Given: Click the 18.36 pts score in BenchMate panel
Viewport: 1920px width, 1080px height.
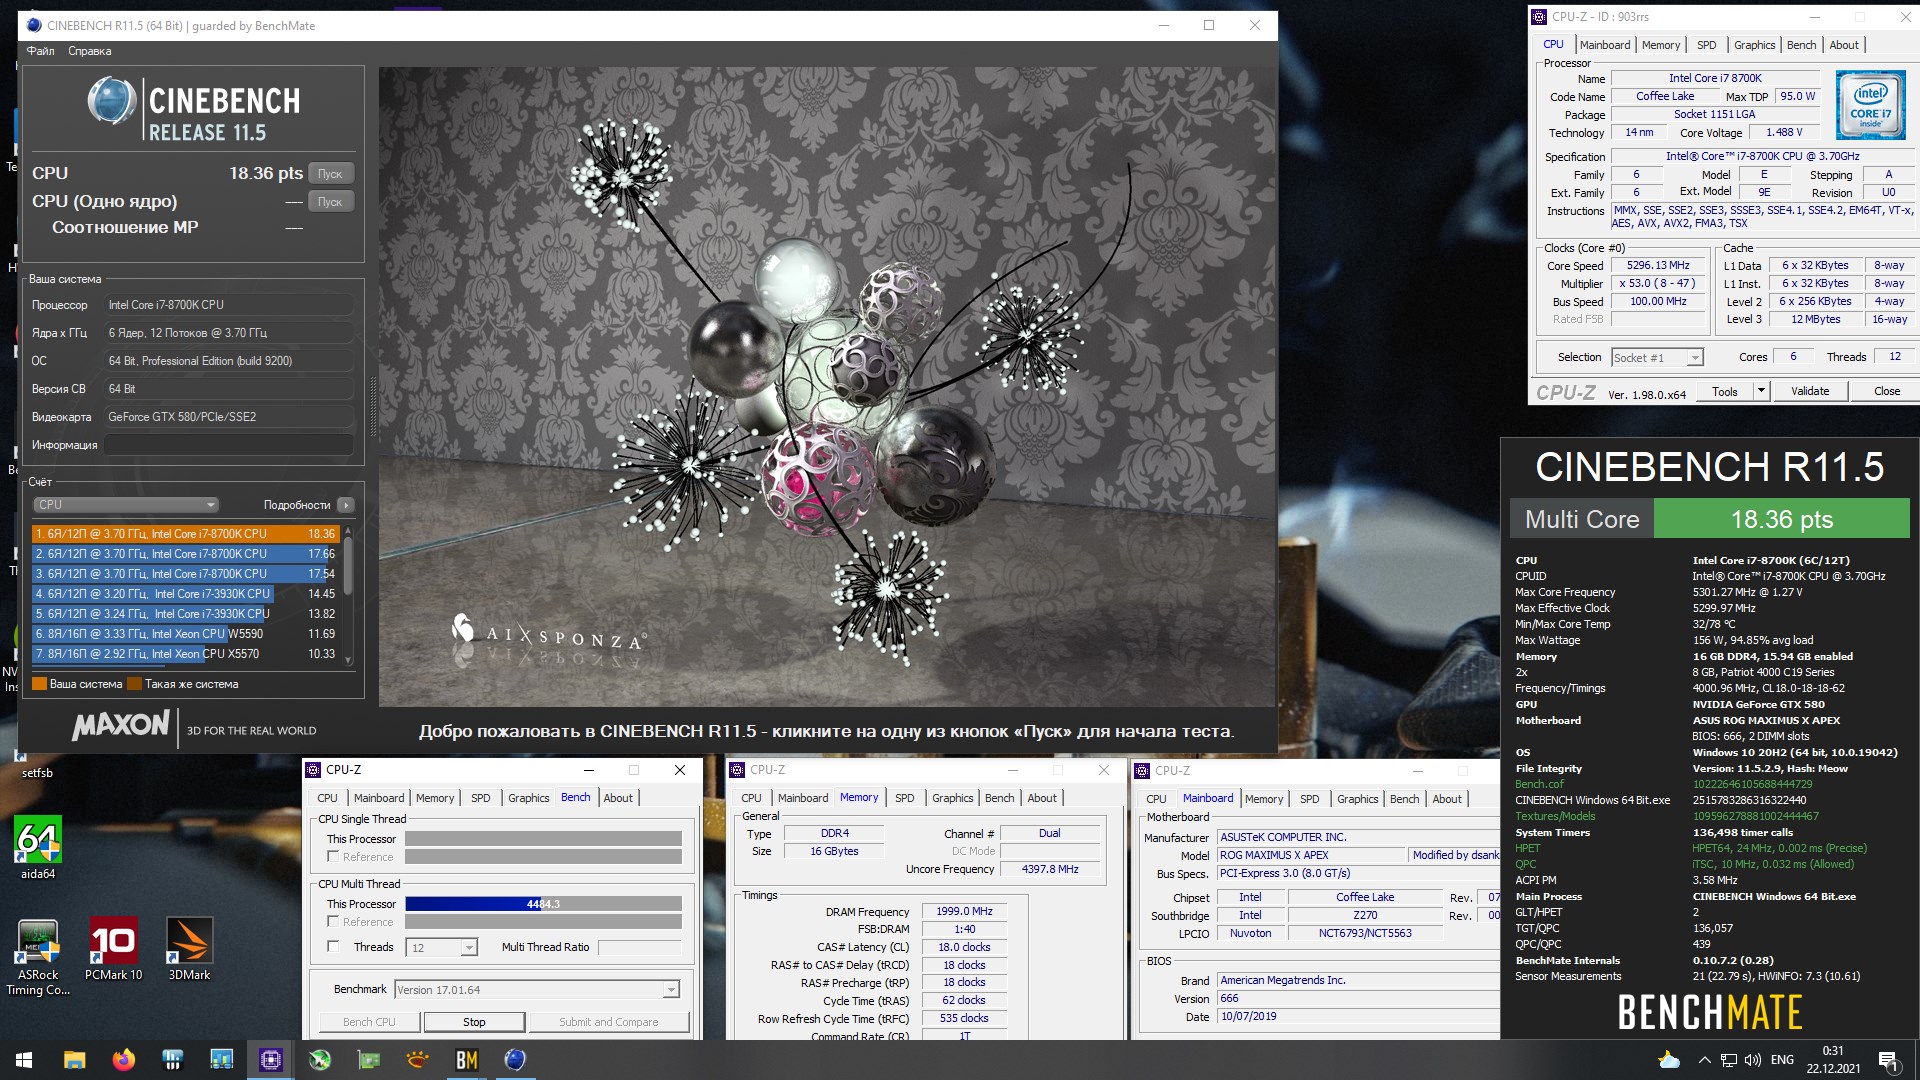Looking at the screenshot, I should click(x=1782, y=519).
